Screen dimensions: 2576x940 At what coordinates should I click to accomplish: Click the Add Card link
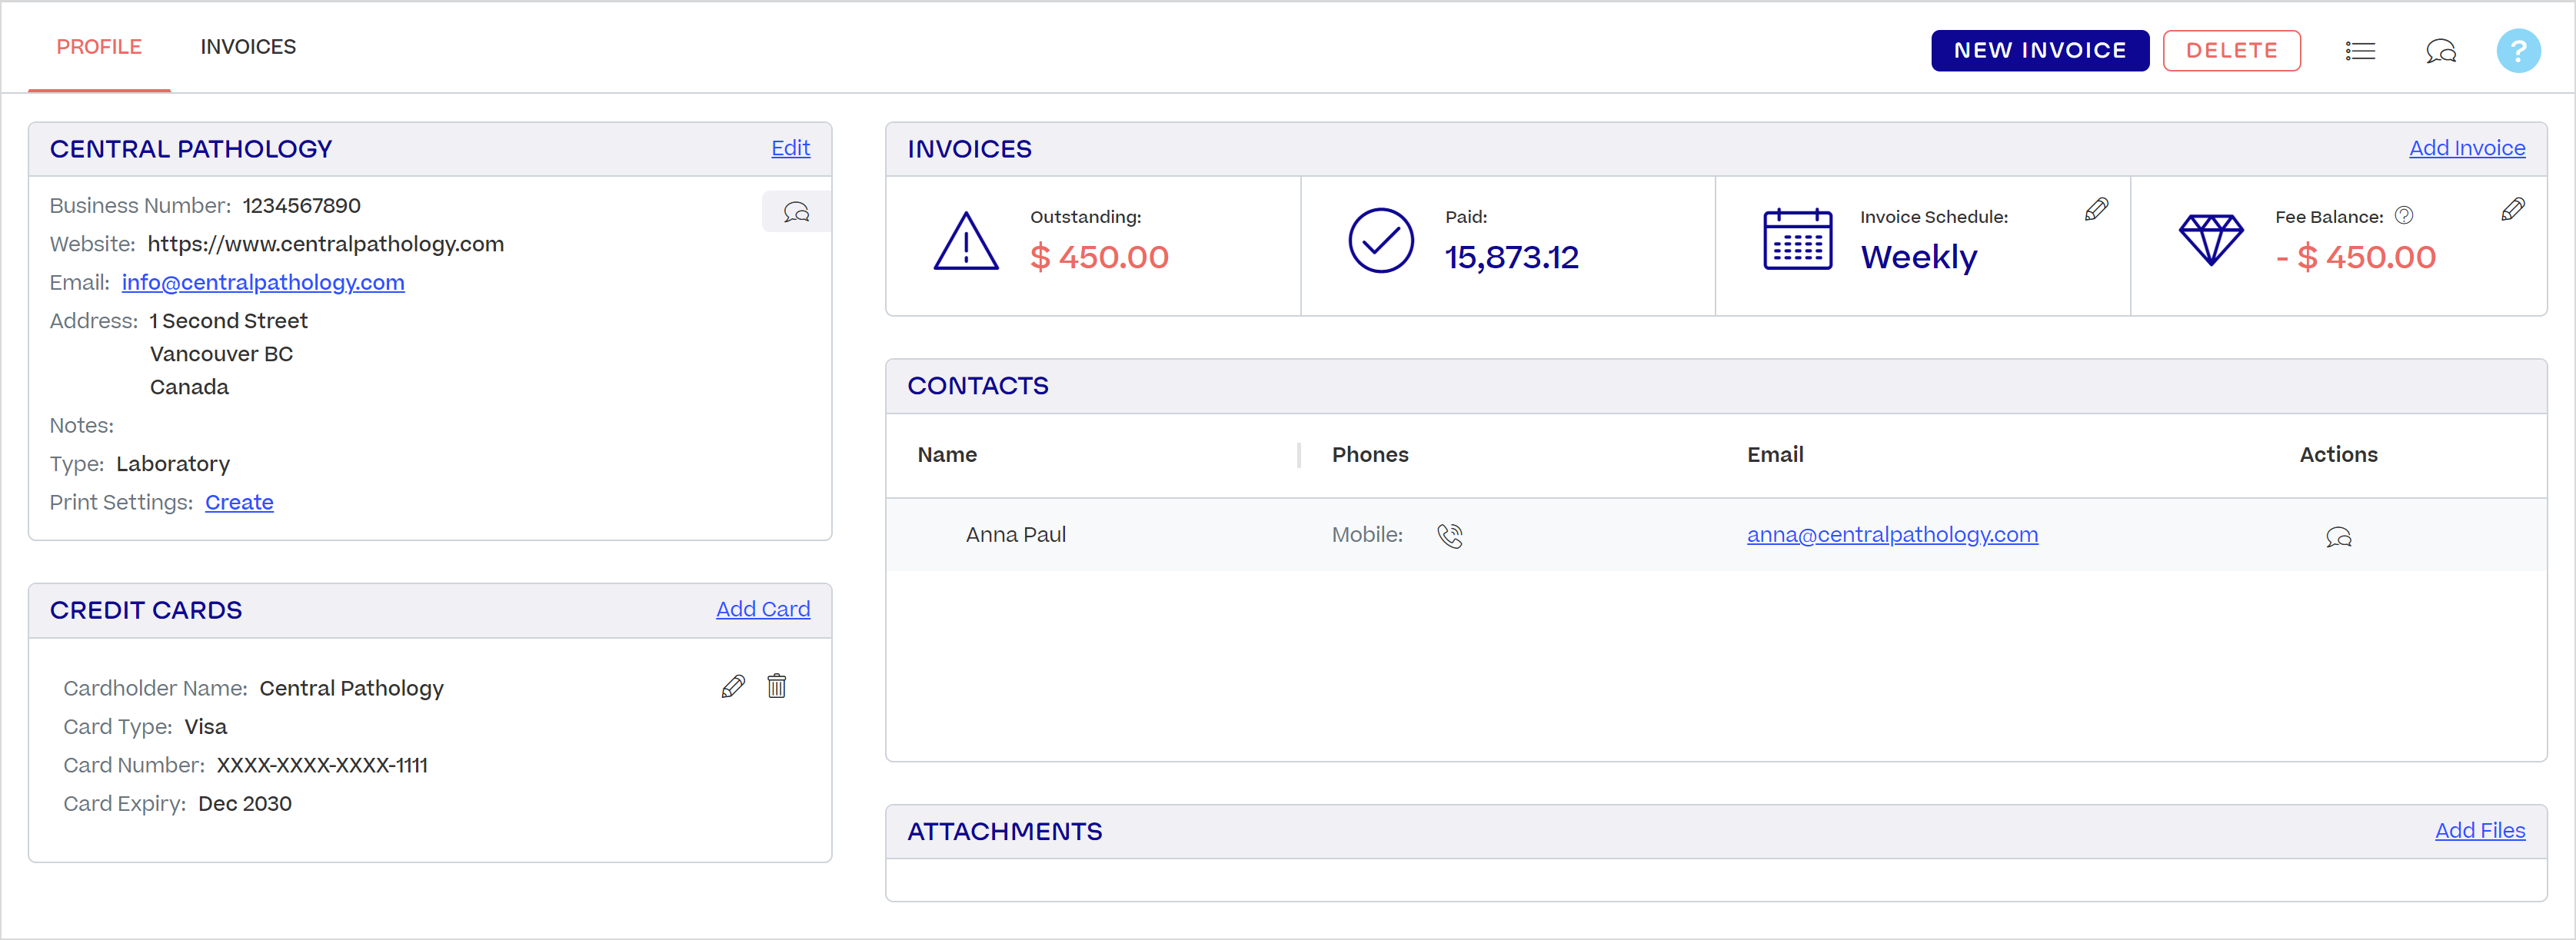763,609
